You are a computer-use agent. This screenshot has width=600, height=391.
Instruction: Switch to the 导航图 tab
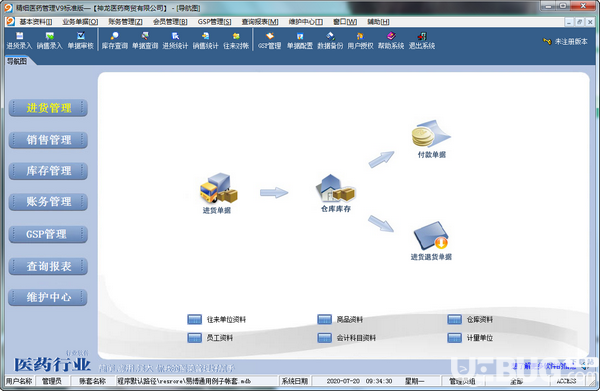tap(17, 61)
